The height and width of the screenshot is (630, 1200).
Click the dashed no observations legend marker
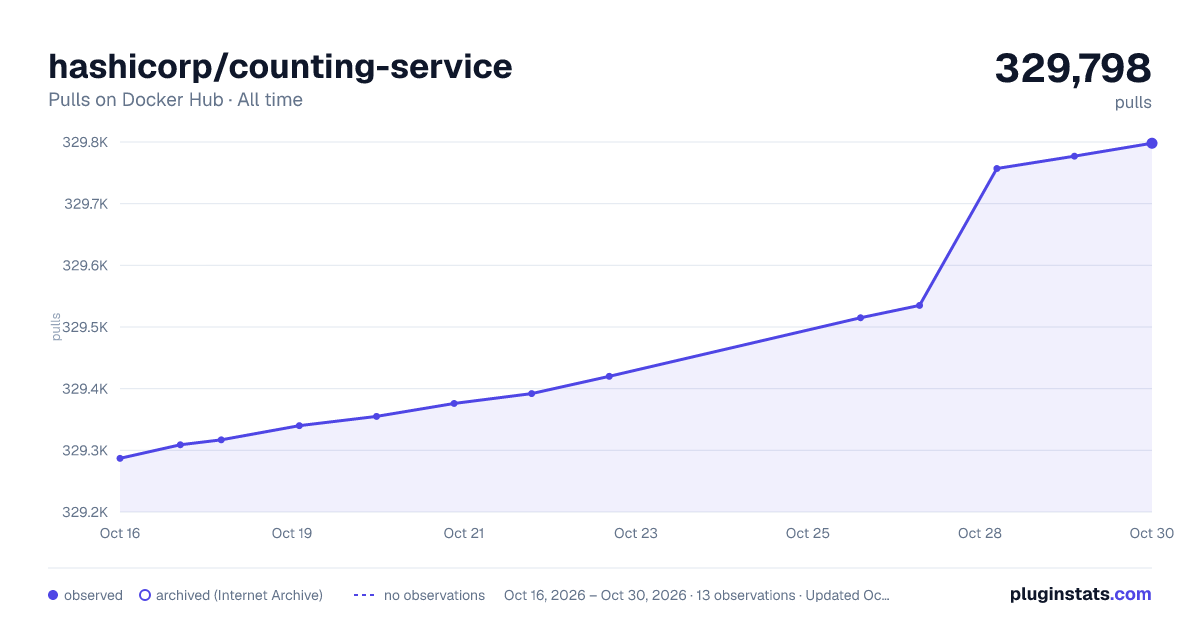pos(364,595)
